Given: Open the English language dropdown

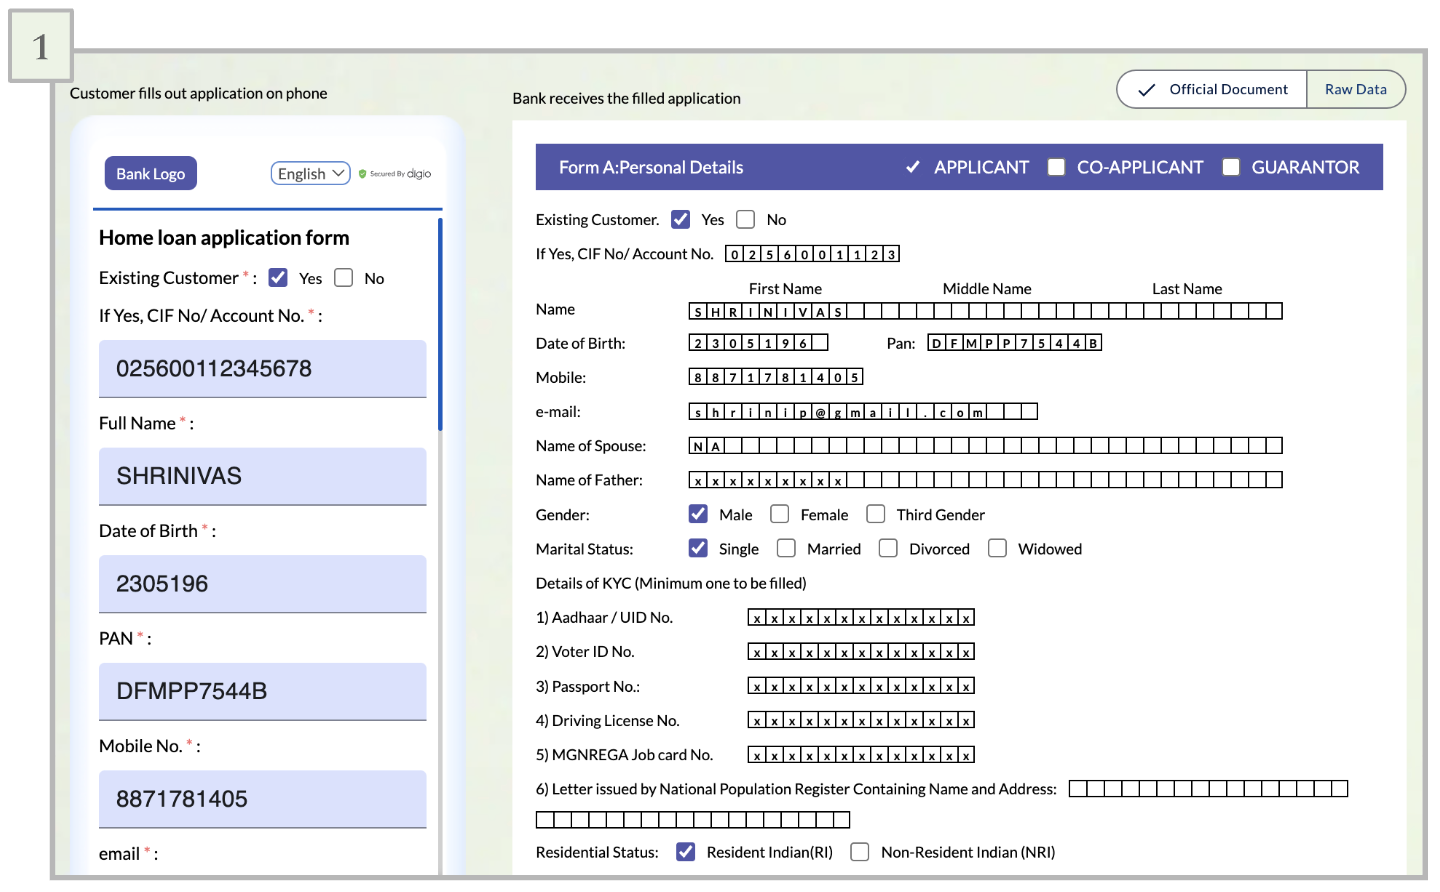Looking at the screenshot, I should pos(310,174).
